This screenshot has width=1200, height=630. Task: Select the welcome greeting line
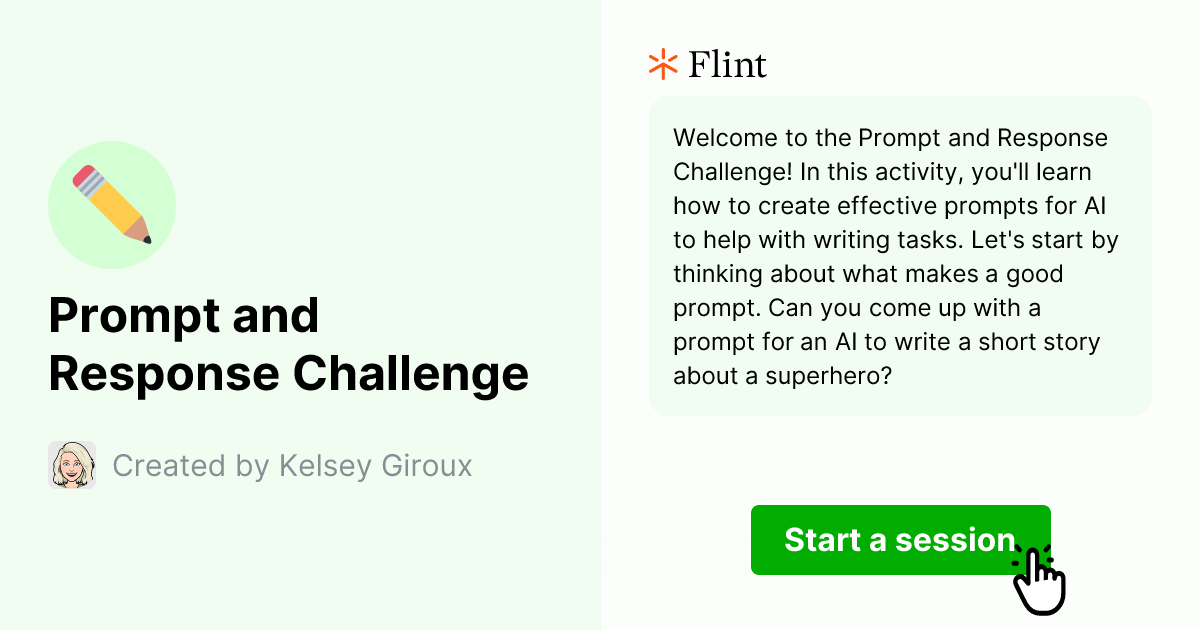(x=890, y=138)
